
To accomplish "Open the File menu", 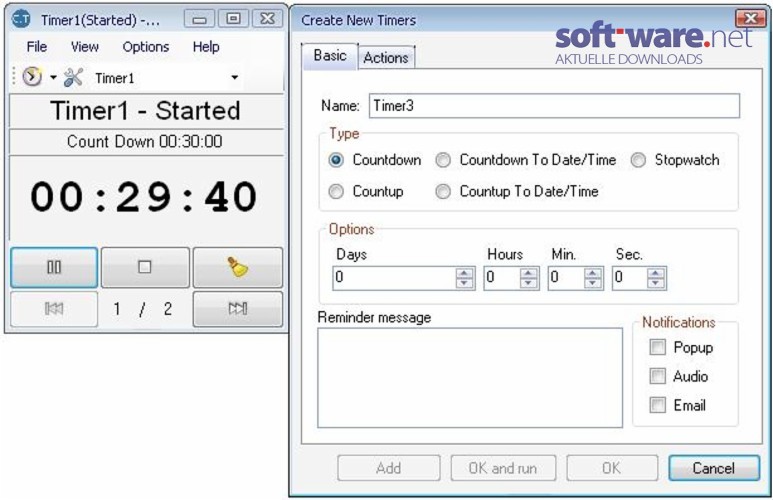I will click(36, 47).
